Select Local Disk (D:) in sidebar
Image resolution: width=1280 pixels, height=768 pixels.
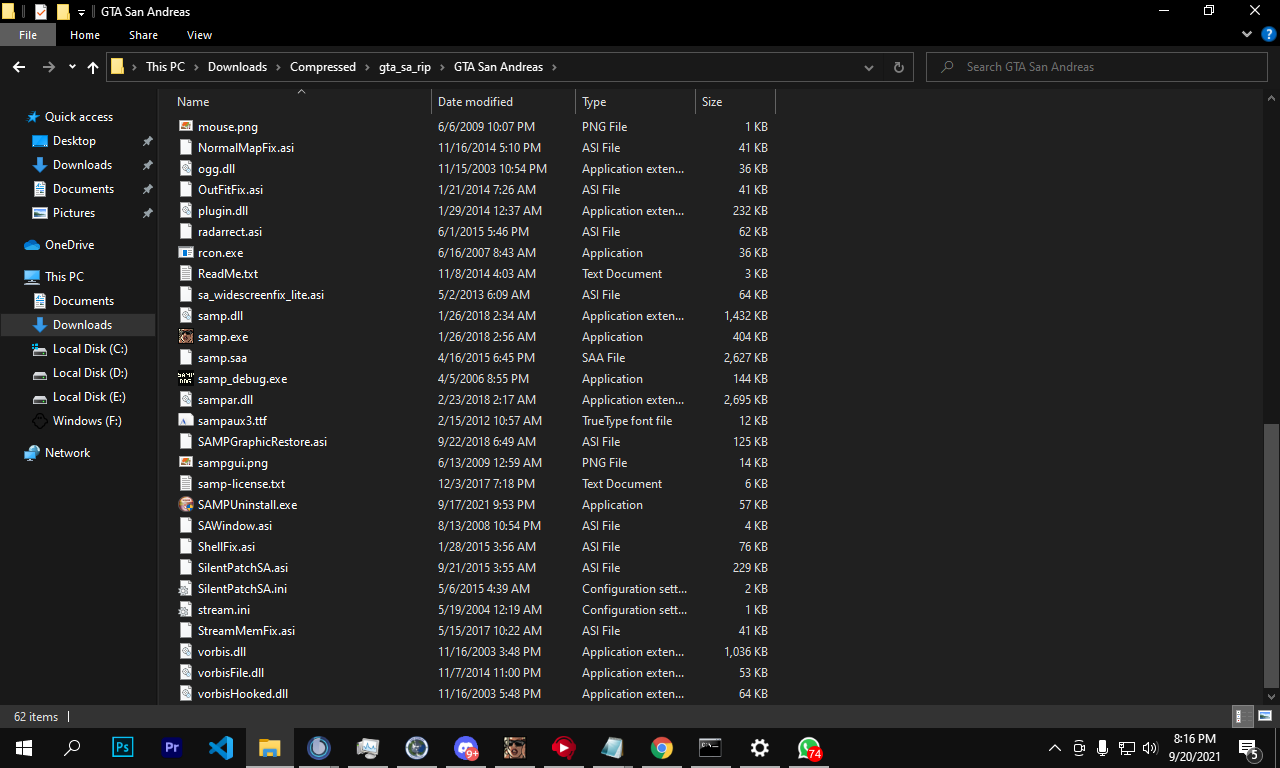pos(90,373)
